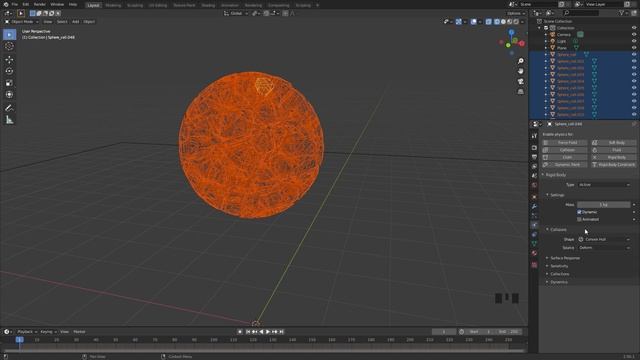Expand the Collections panel
640x360 pixels.
coord(559,274)
